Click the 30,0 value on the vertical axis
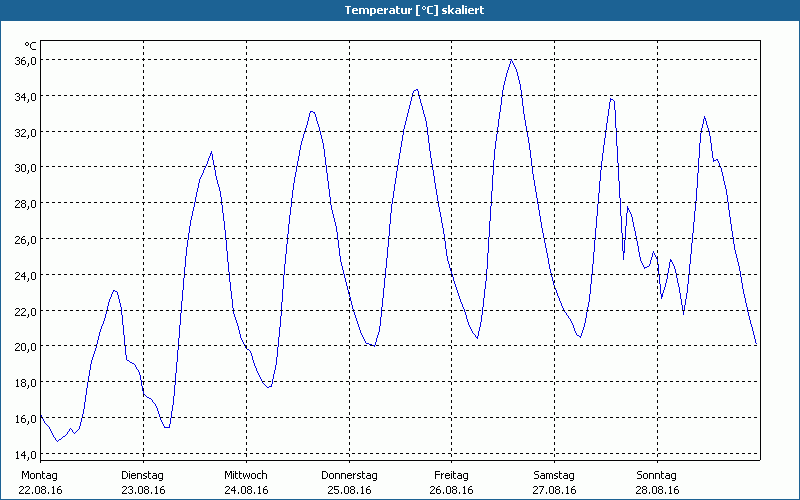This screenshot has height=500, width=800. point(25,167)
